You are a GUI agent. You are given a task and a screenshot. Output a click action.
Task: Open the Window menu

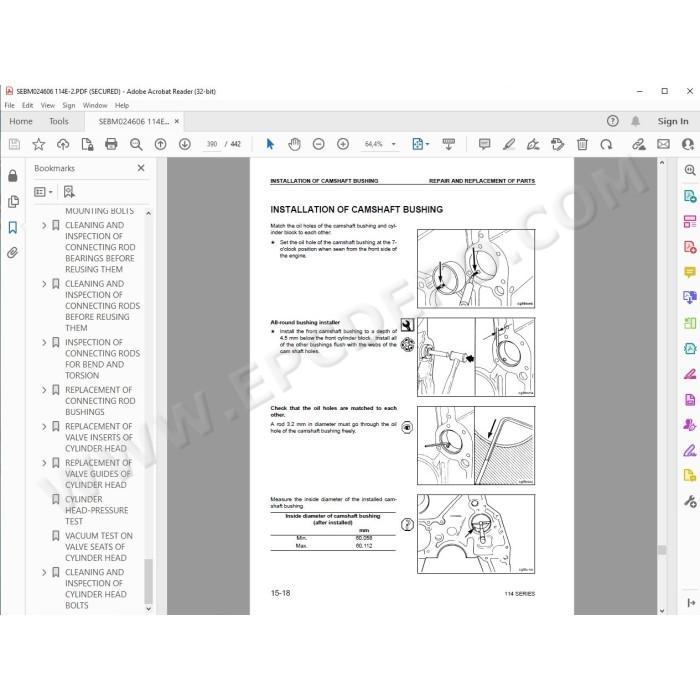pos(95,105)
